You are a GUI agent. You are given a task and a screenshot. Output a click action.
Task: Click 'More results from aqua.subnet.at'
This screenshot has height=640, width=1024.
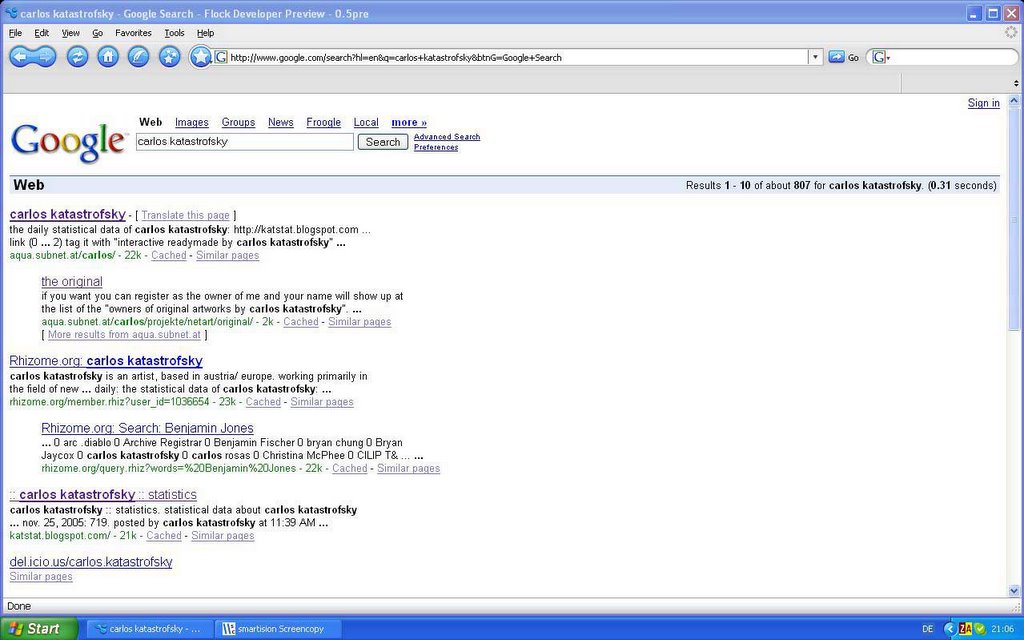[124, 334]
